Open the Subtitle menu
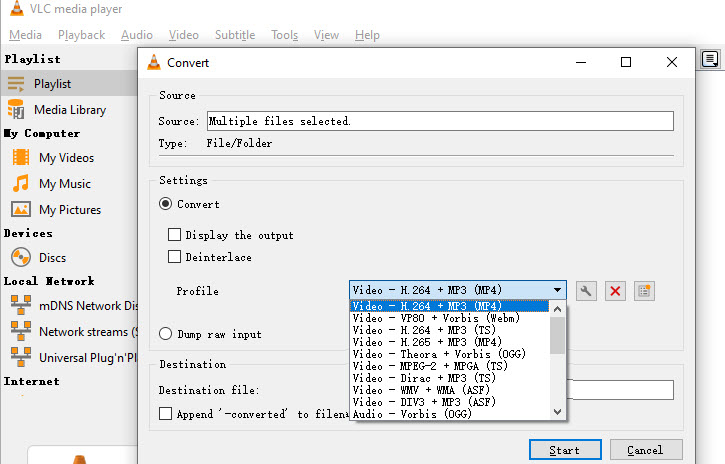725x464 pixels. tap(235, 35)
